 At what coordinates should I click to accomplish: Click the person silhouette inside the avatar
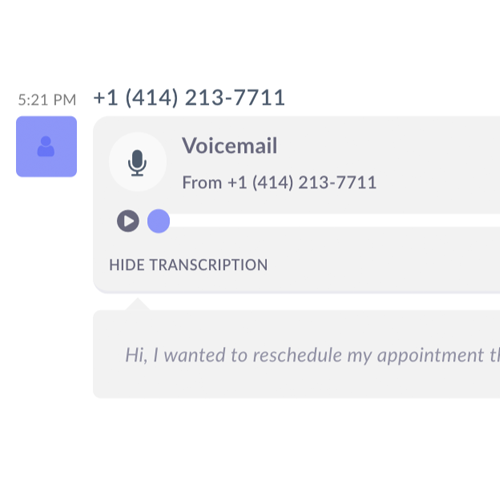(46, 146)
